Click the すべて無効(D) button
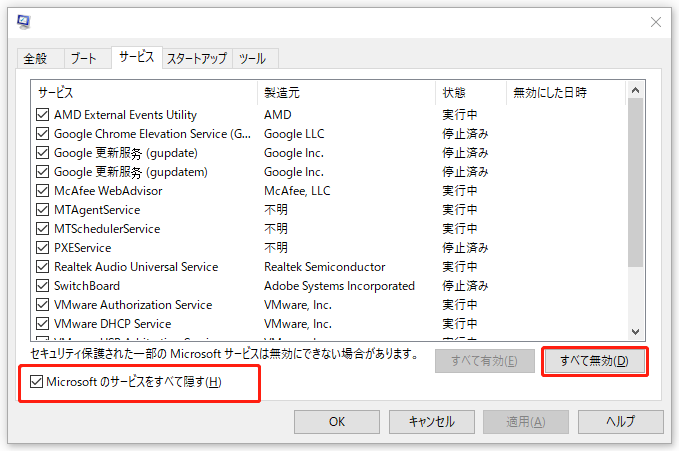Viewport: 679px width, 451px height. [594, 361]
